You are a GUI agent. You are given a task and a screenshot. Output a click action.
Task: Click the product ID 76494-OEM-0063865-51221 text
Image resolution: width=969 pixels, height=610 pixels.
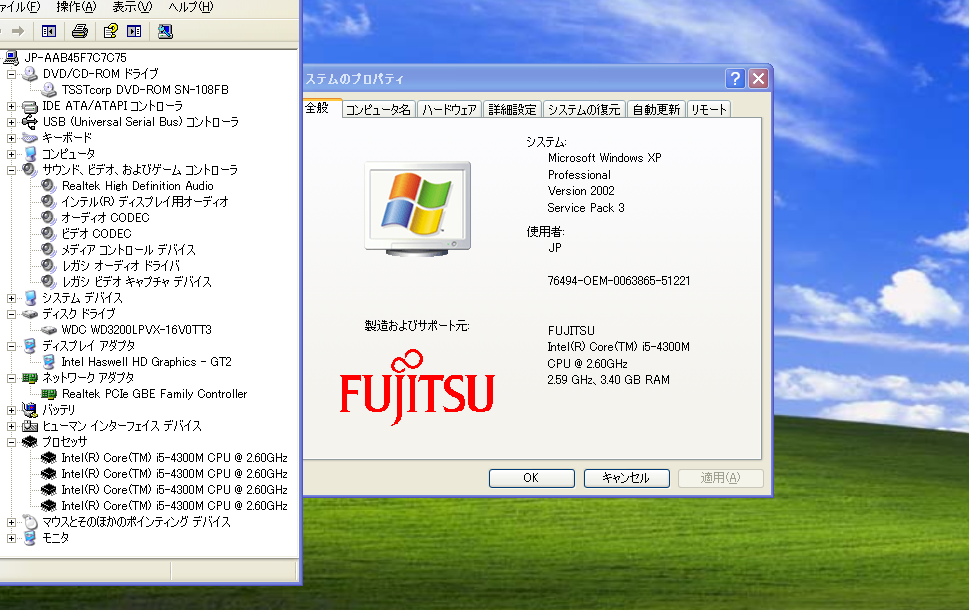click(x=619, y=281)
